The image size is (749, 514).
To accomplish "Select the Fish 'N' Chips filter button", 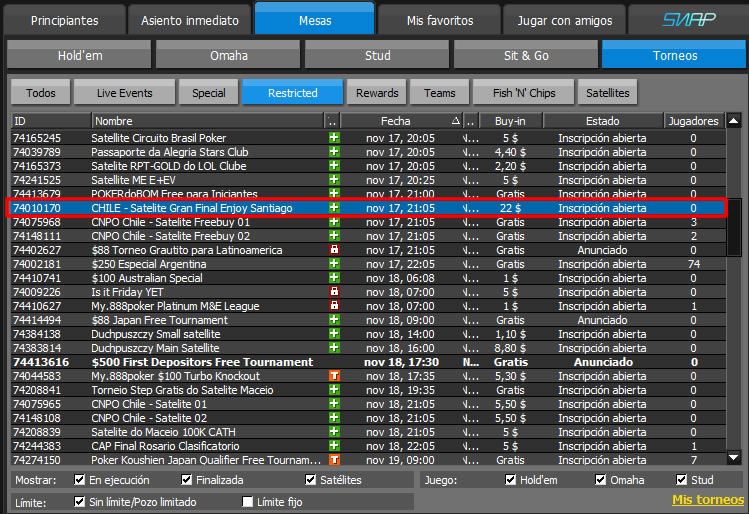I will pyautogui.click(x=522, y=93).
